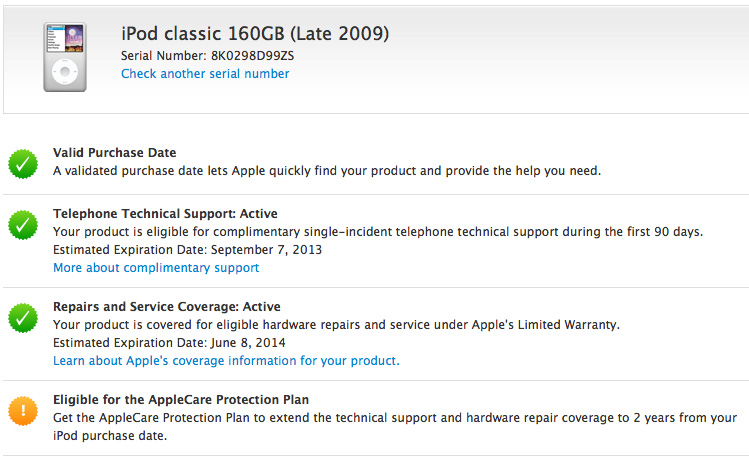Image resolution: width=749 pixels, height=461 pixels.
Task: Click the orange exclamation icon for AppleCare eligibility
Action: 23,409
